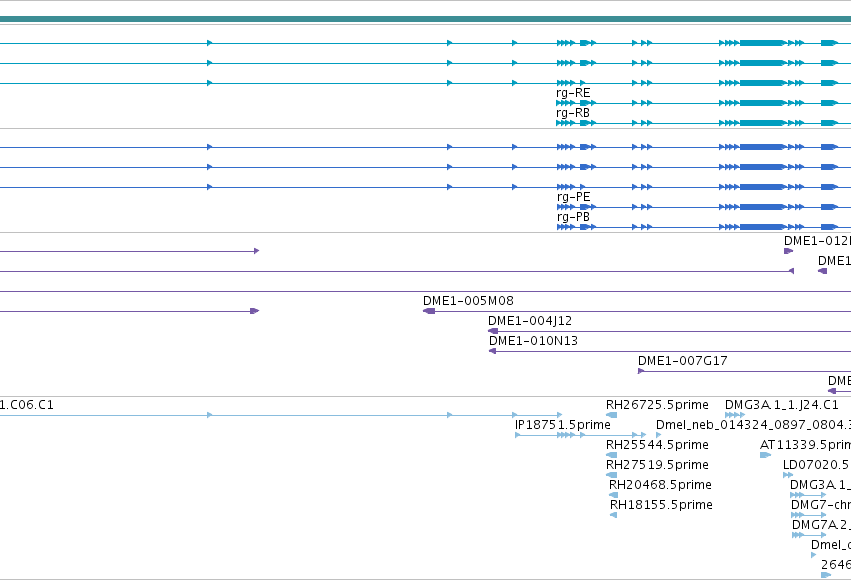The height and width of the screenshot is (580, 851).
Task: Select the RH25544.5prime EST label
Action: (657, 445)
